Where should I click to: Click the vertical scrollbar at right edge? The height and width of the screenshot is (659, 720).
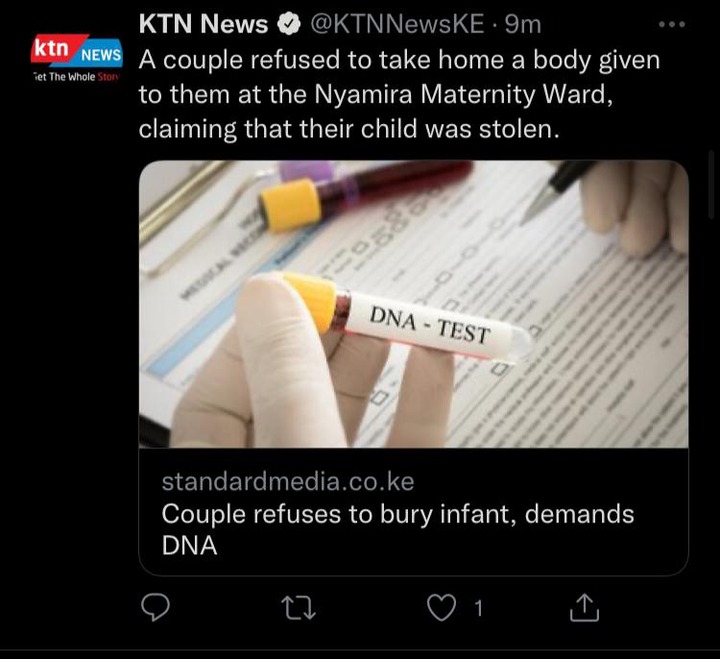711,179
